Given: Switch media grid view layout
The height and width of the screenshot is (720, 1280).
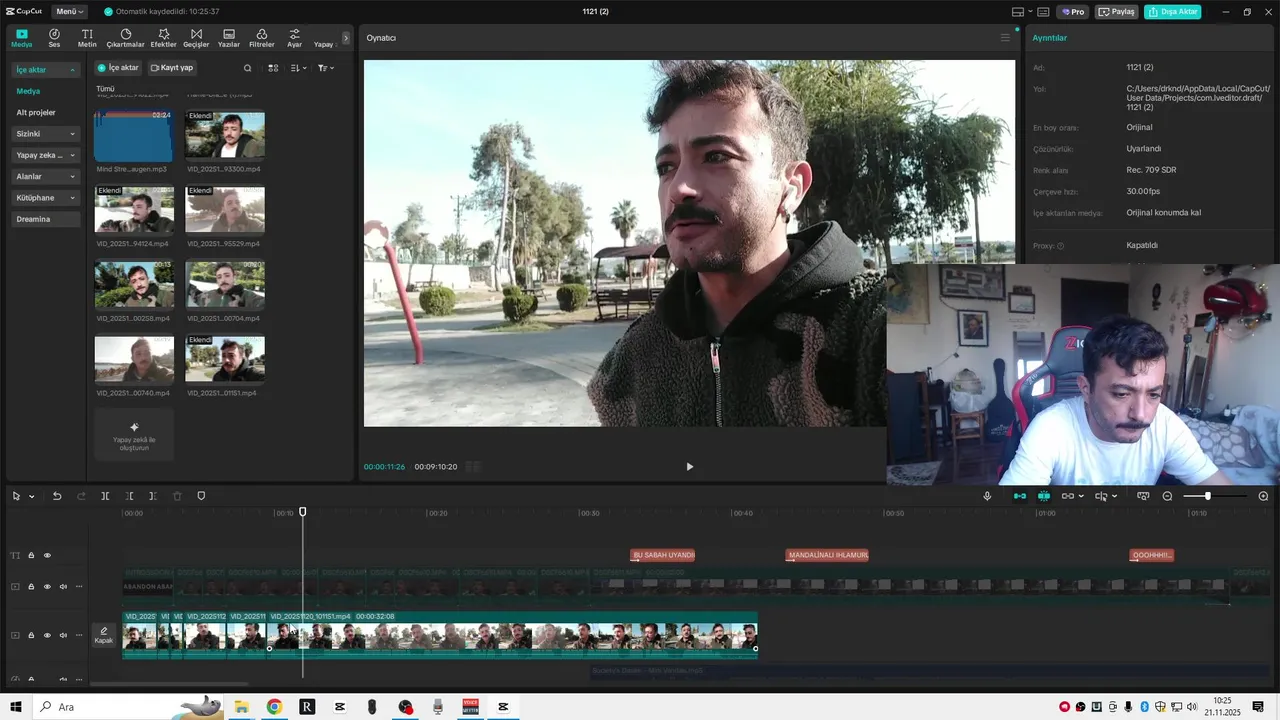Looking at the screenshot, I should click(x=273, y=68).
